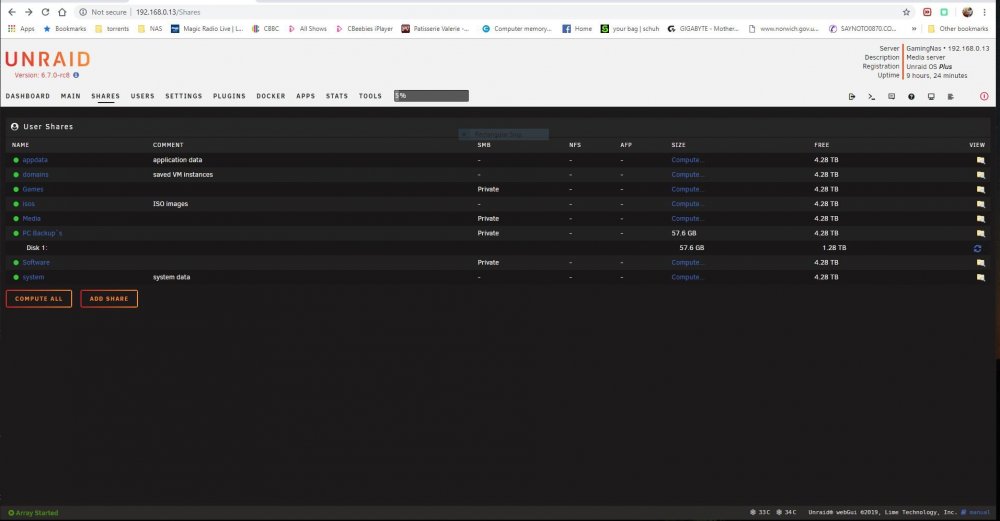Open the Chrome profile avatar
Viewport: 1000px width, 521px height.
tap(967, 12)
